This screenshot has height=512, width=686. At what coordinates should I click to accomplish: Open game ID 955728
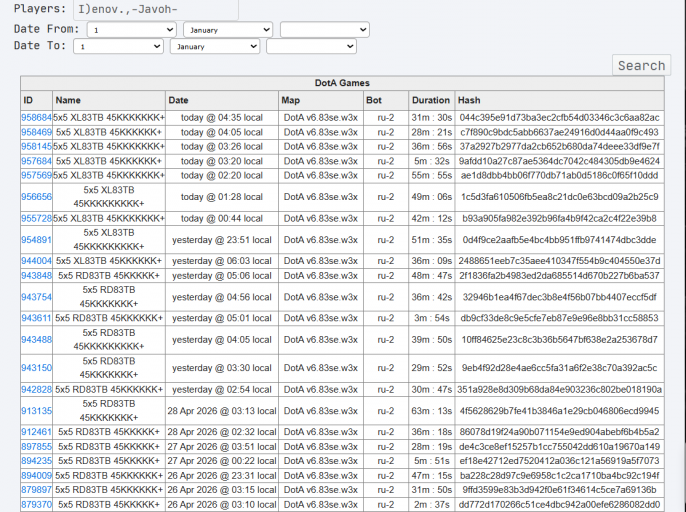[36, 218]
